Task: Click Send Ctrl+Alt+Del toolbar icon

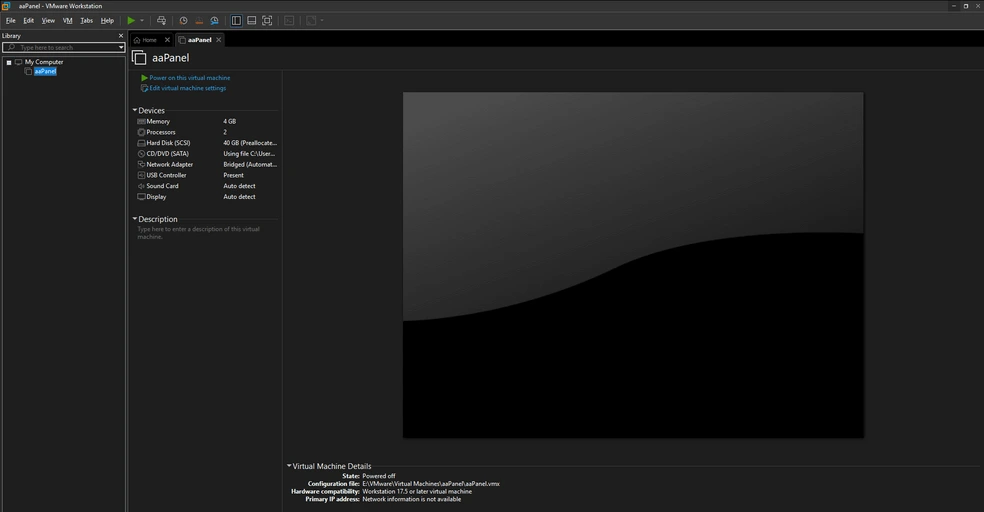Action: [x=161, y=21]
